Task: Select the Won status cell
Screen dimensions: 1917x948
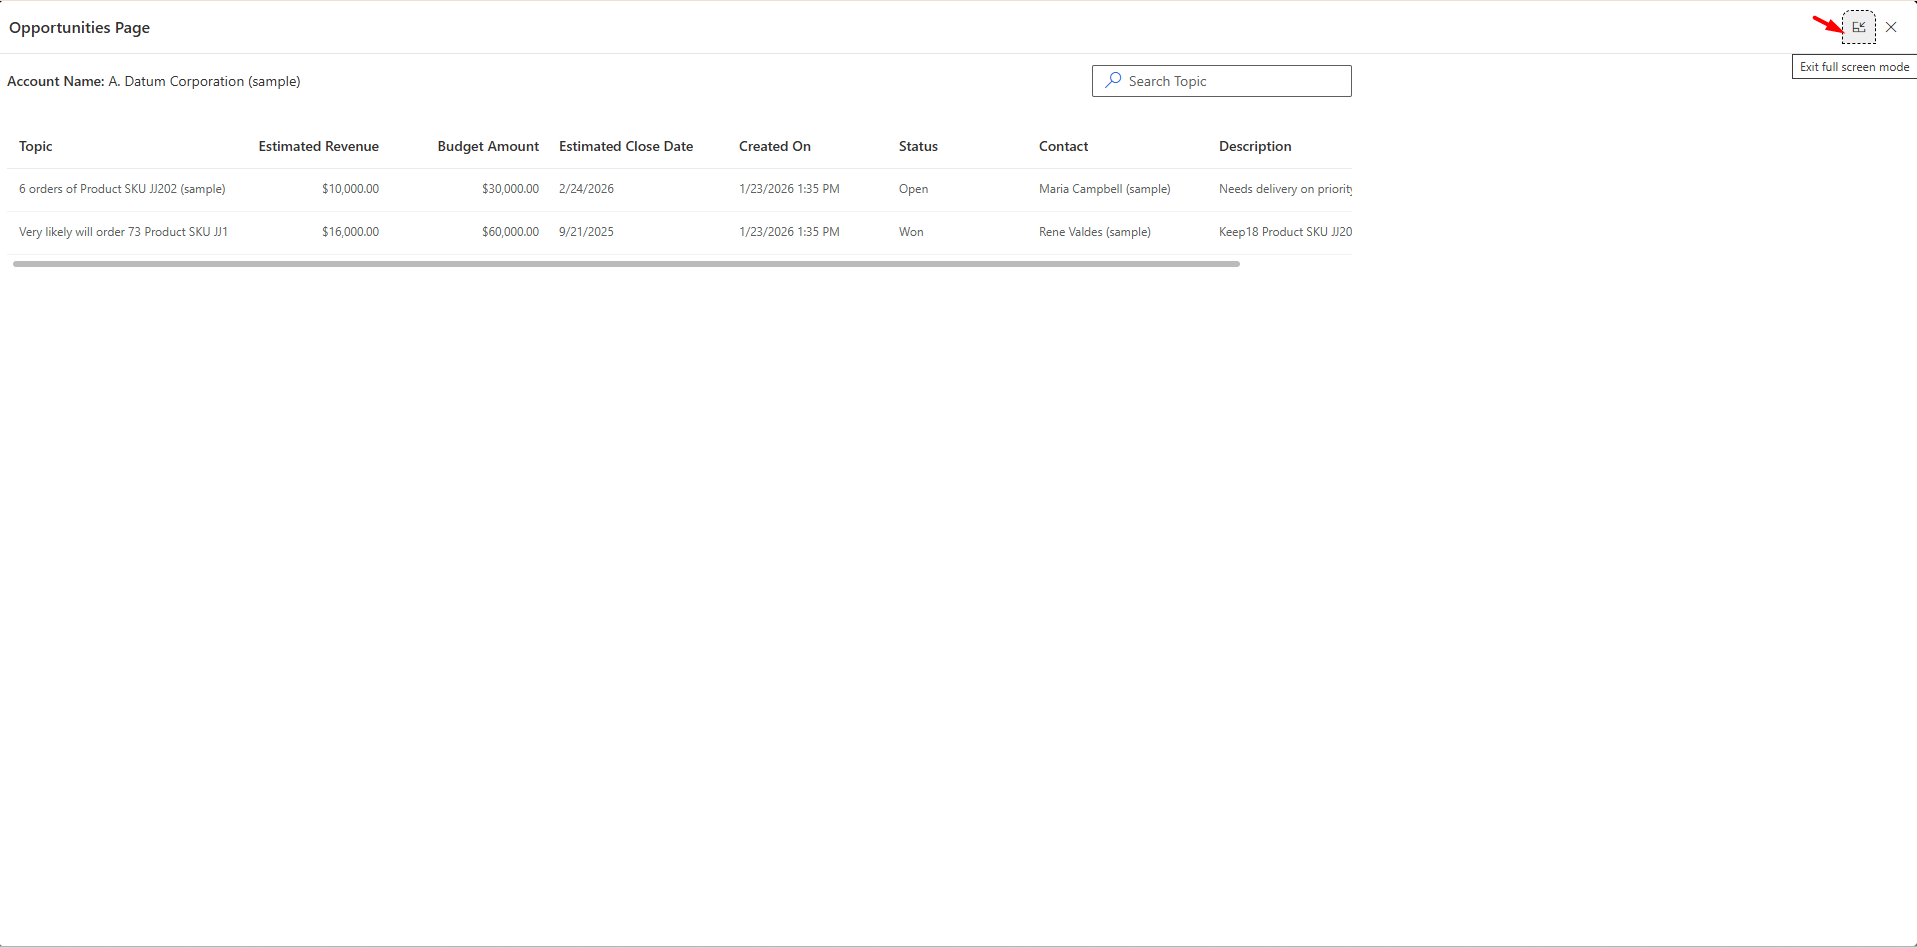Action: point(911,232)
